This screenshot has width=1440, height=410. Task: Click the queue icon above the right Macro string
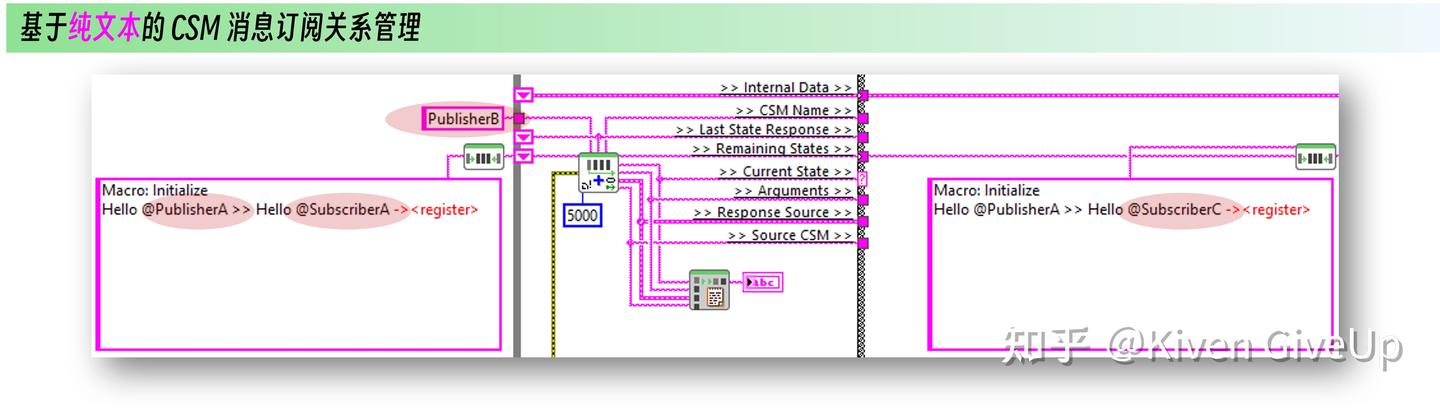[x=1315, y=157]
